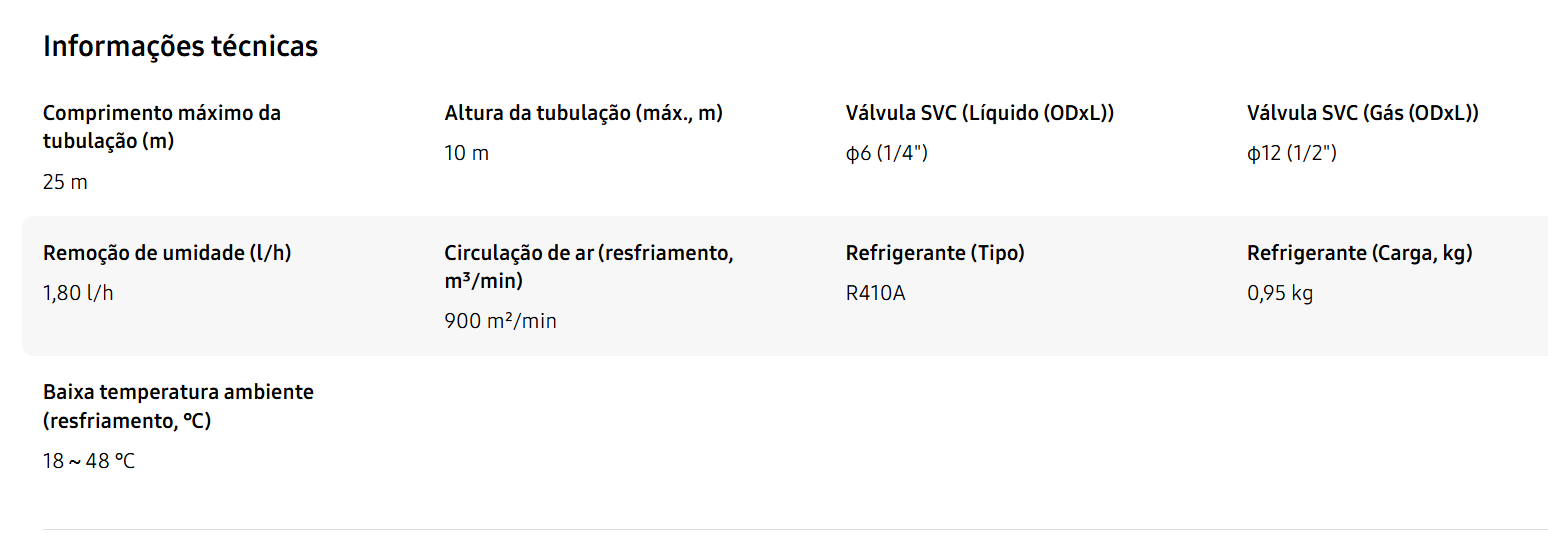
Task: Select the "10 m" pipe height value
Action: (x=466, y=153)
